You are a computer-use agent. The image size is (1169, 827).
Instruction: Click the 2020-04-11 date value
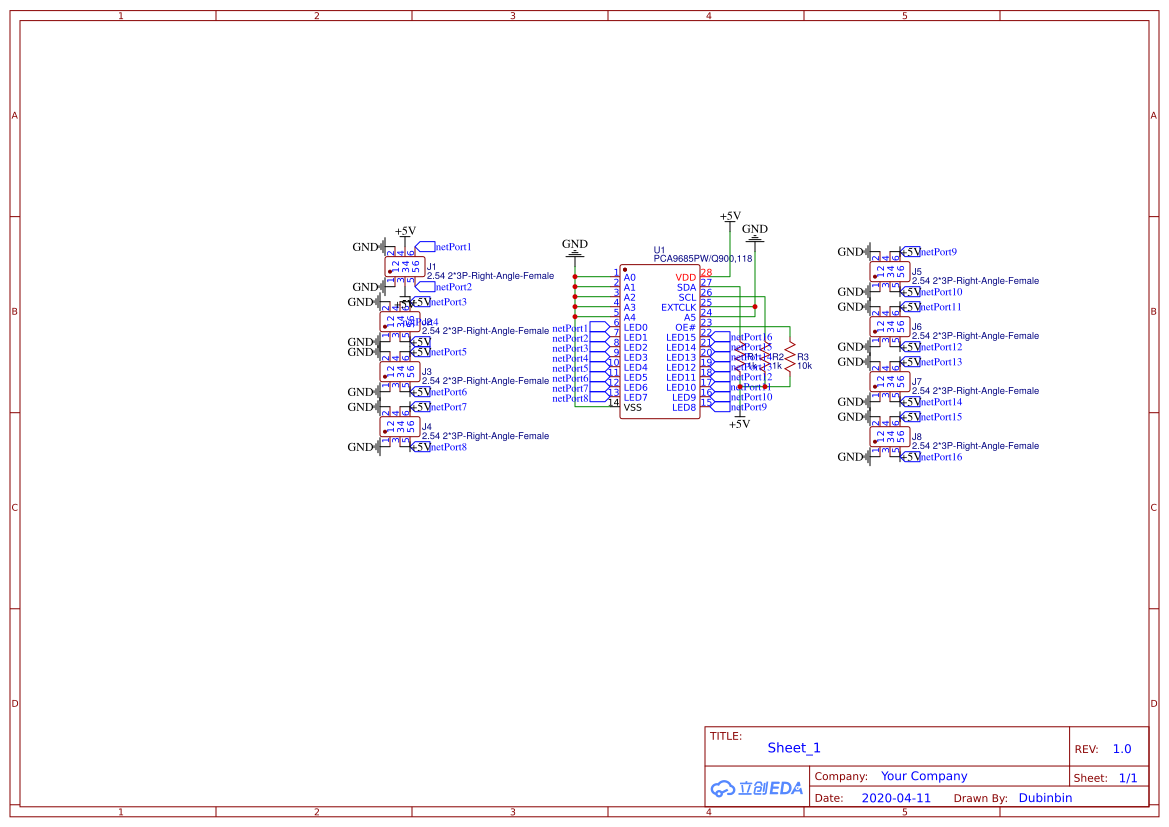coord(895,798)
